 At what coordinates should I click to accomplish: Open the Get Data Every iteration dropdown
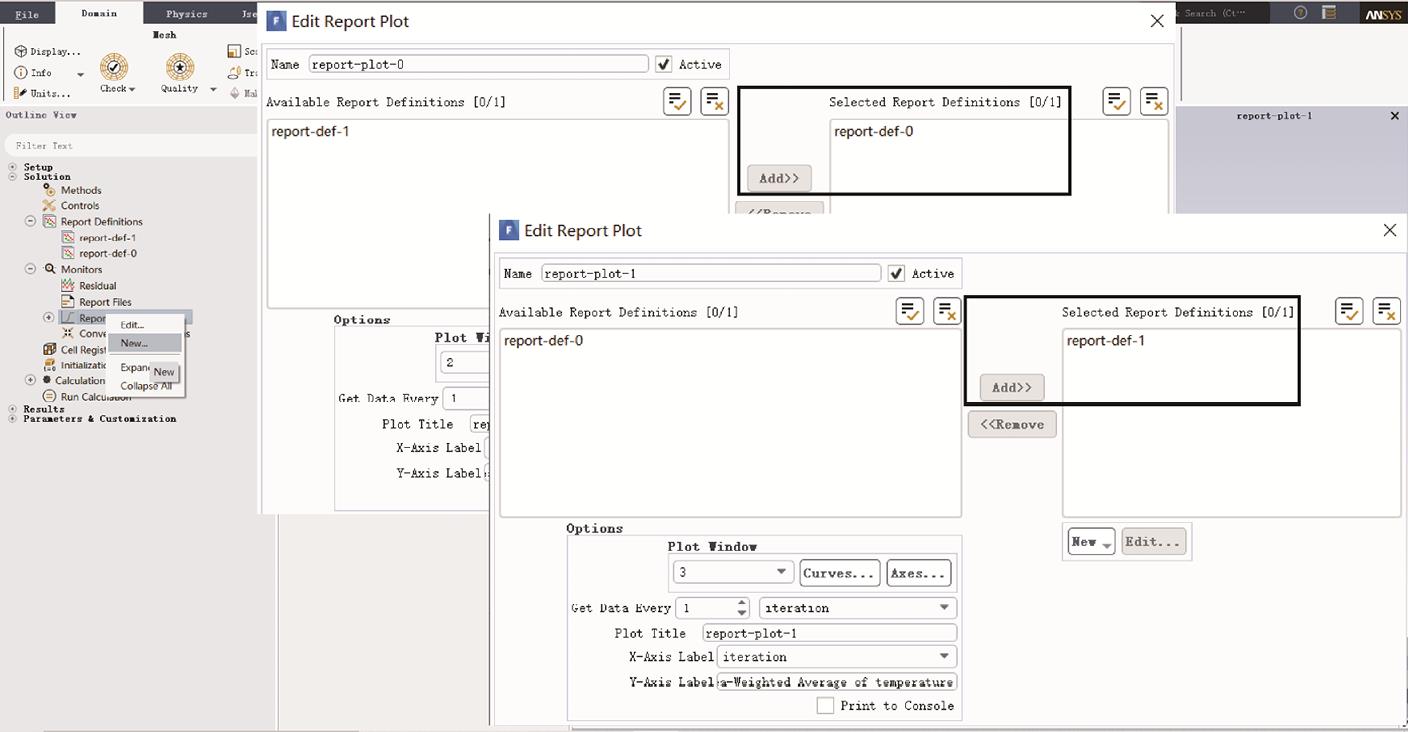pos(857,608)
